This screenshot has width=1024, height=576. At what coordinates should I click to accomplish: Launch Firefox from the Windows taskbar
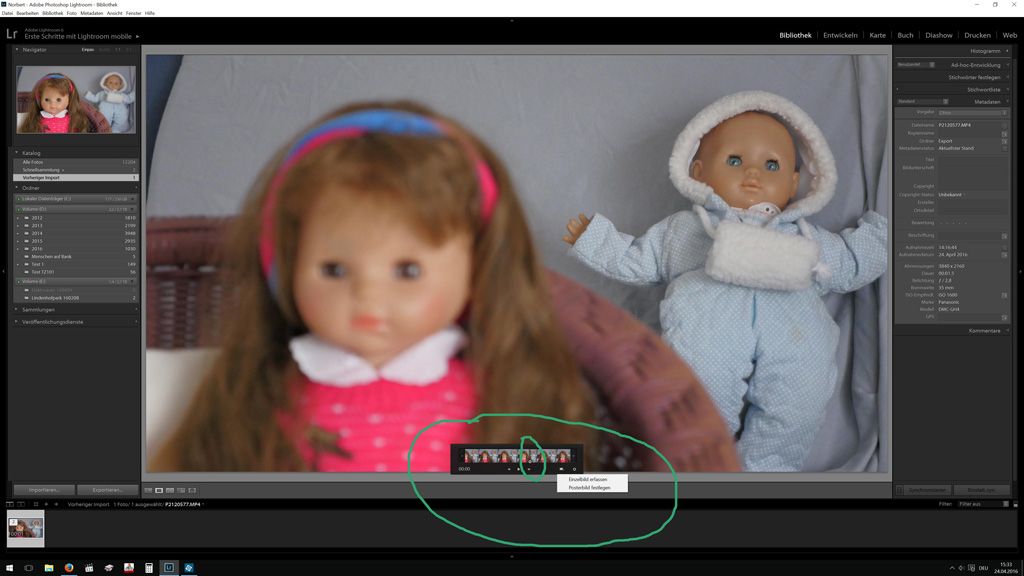[x=68, y=566]
